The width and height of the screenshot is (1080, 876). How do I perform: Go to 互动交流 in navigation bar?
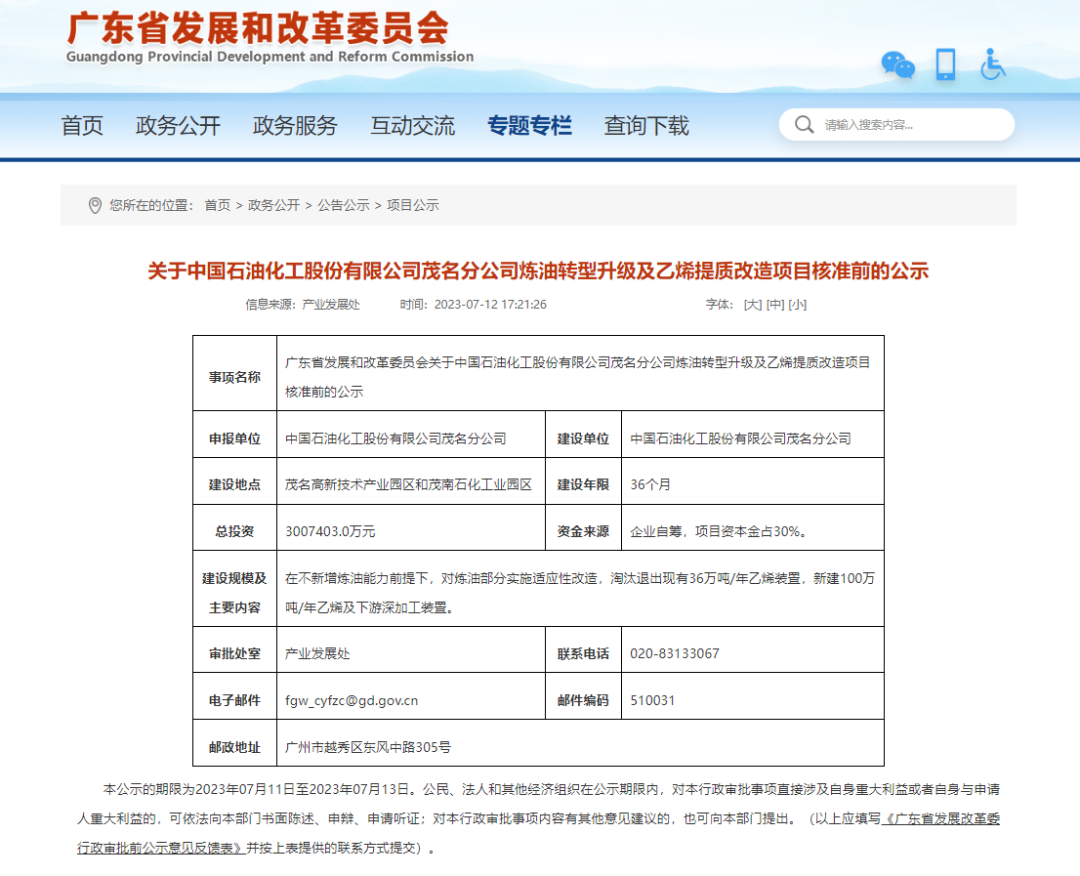[412, 126]
